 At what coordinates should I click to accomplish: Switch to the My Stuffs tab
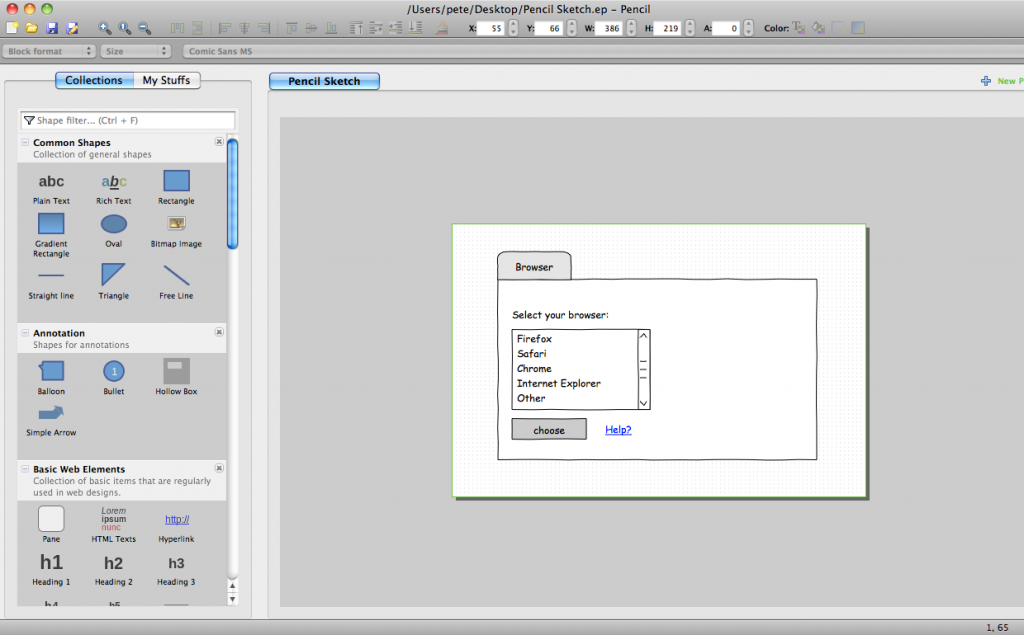[166, 80]
